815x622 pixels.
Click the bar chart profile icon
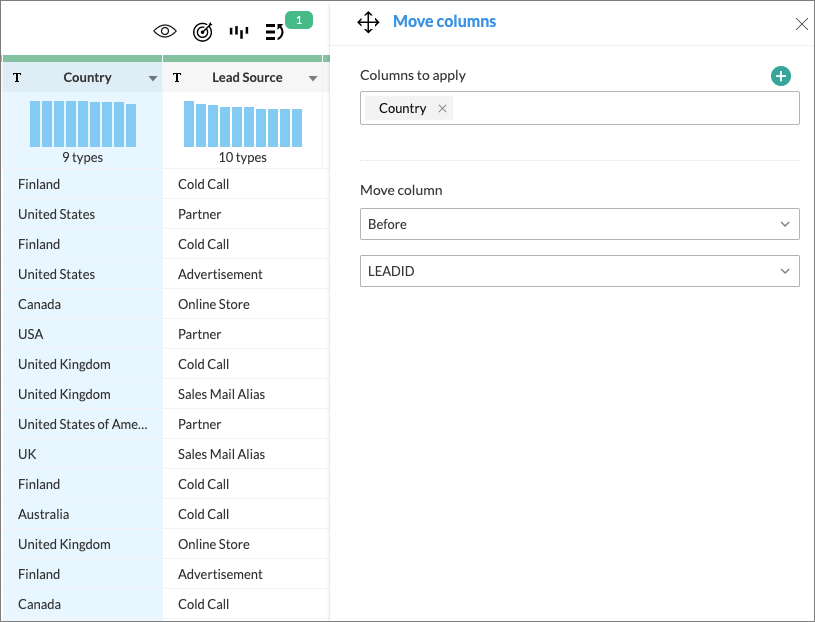[x=238, y=31]
